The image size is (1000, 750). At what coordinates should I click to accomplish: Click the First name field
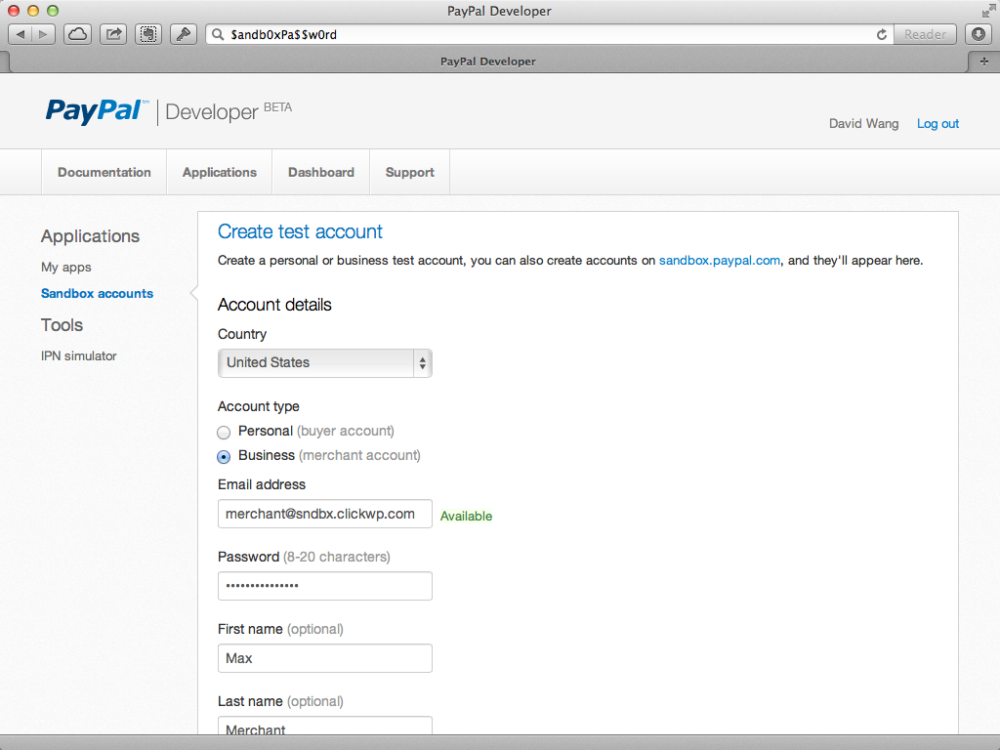325,658
